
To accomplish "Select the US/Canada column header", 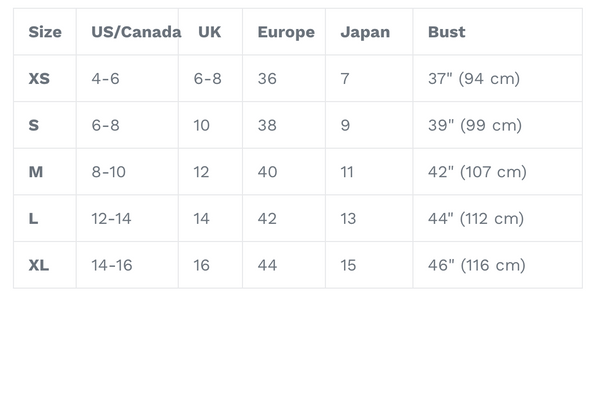I will tap(136, 32).
